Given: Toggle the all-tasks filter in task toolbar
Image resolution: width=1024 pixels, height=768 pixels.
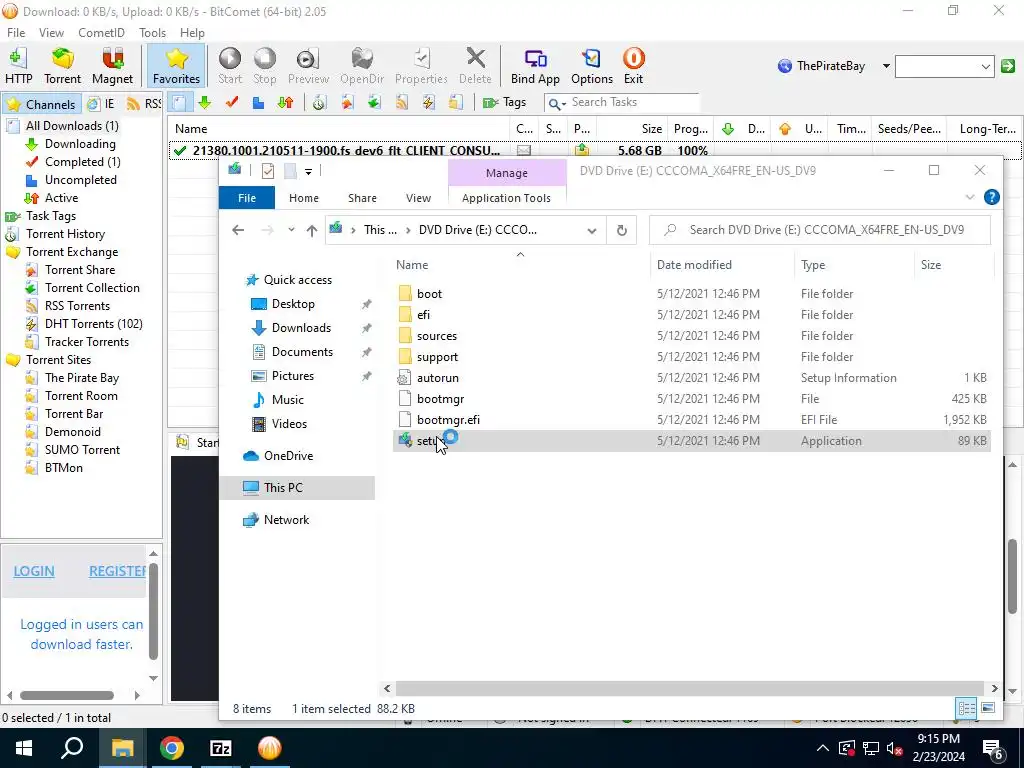Looking at the screenshot, I should click(179, 103).
